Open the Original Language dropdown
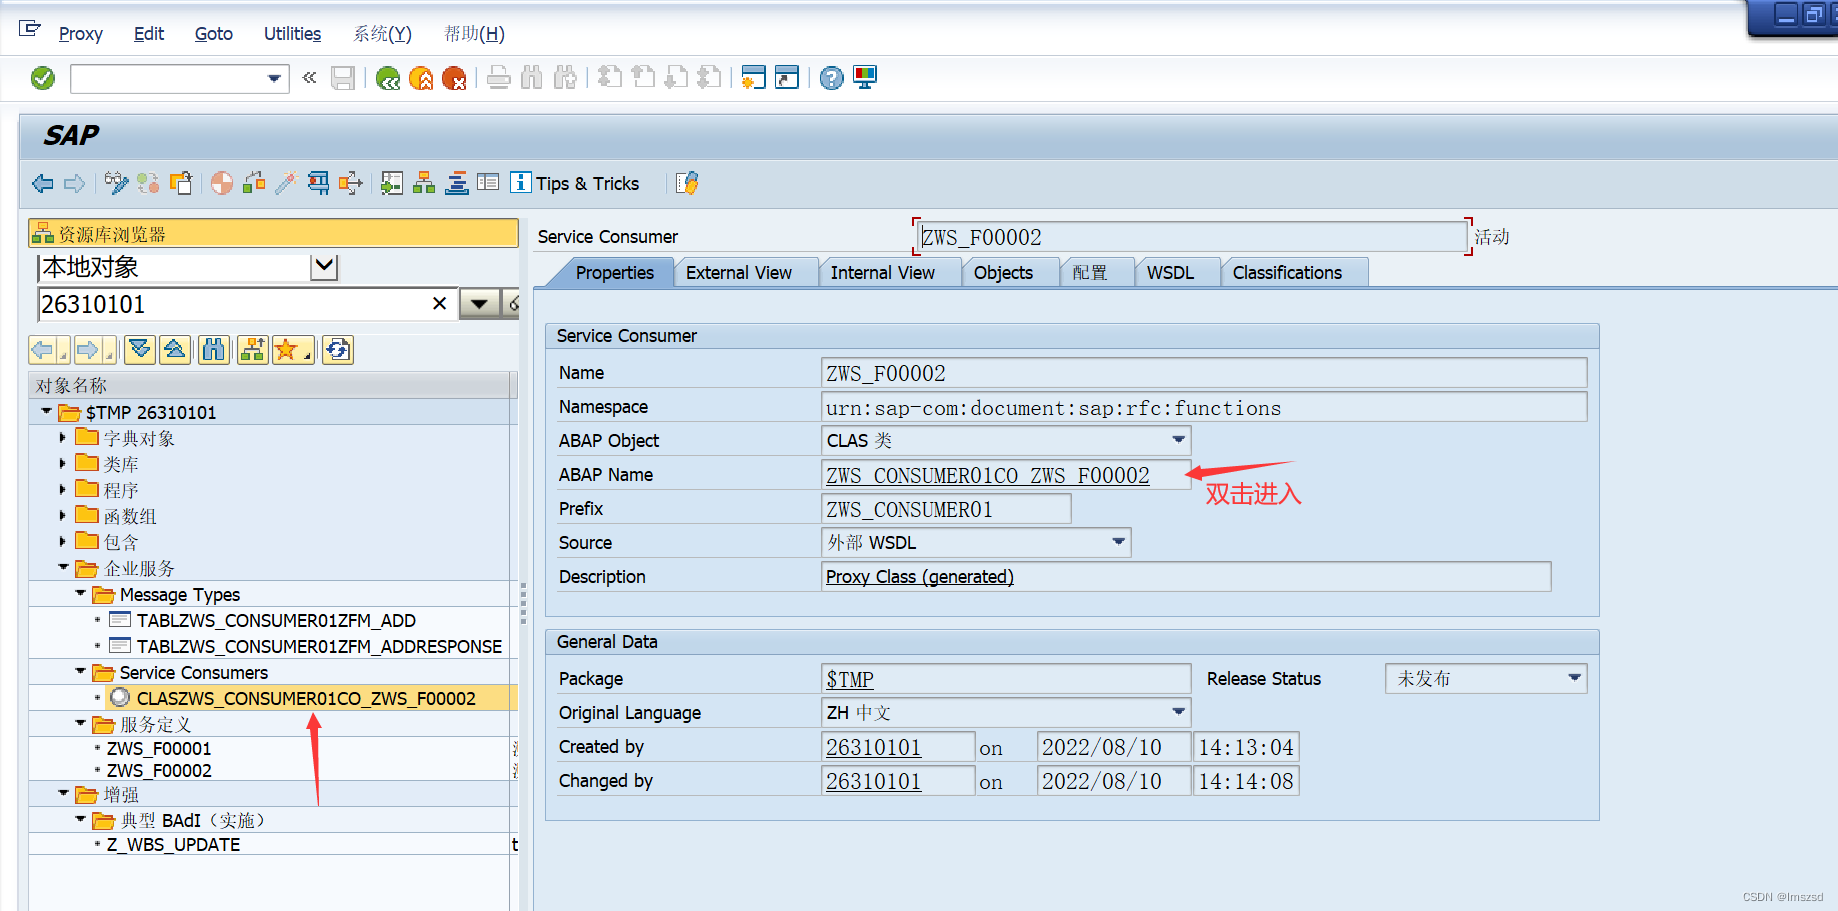Screen dimensions: 1838x911 tap(1178, 712)
